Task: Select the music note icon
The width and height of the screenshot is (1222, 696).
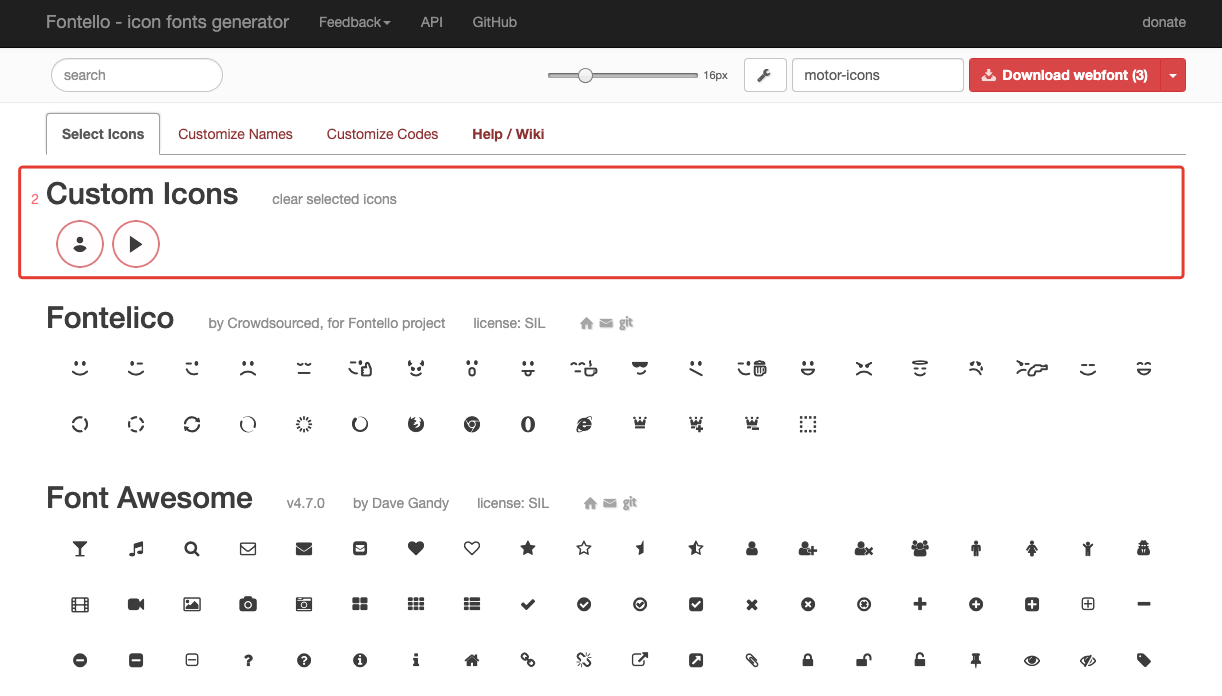Action: (136, 548)
